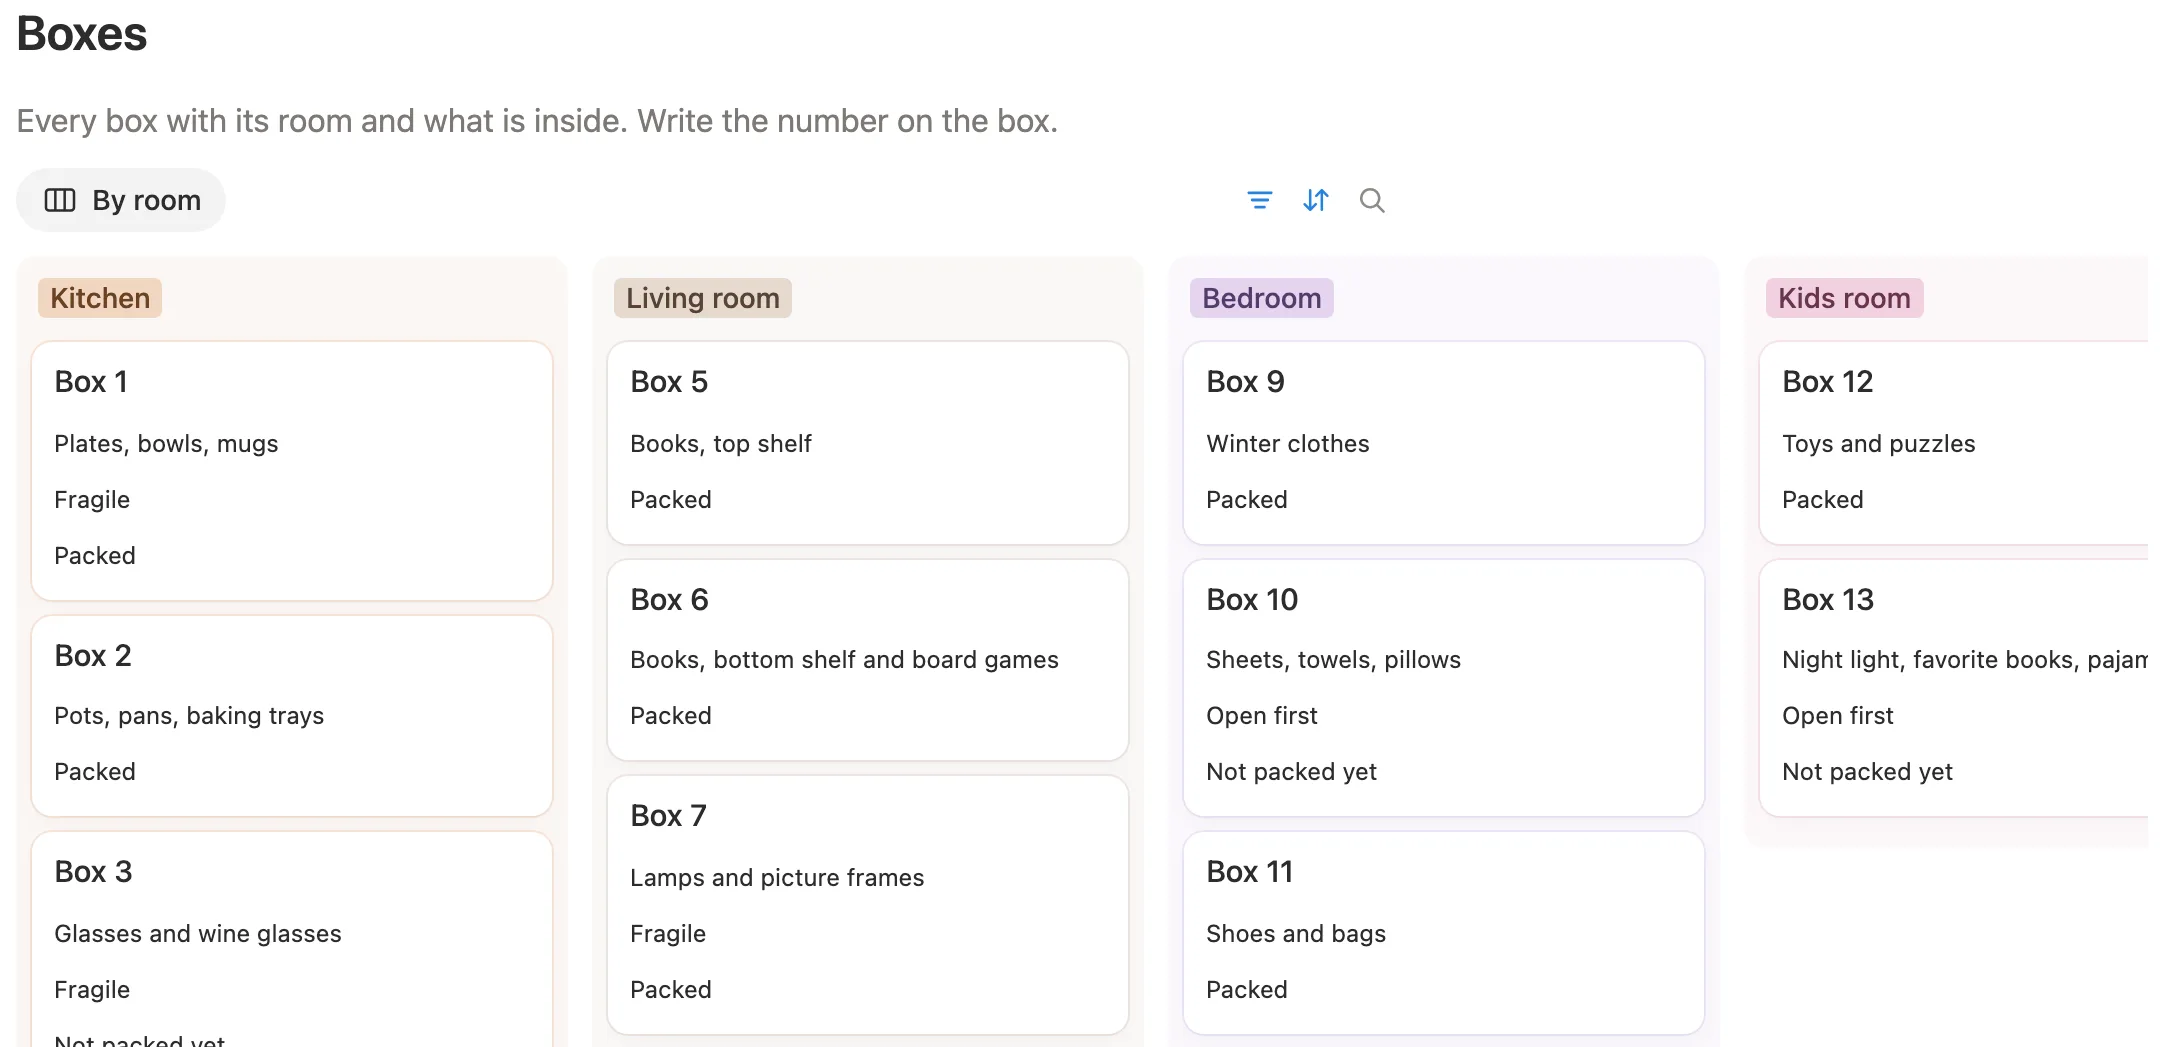This screenshot has width=2160, height=1047.
Task: Click 'Books, bottom shelf and board games'
Action: coord(844,660)
